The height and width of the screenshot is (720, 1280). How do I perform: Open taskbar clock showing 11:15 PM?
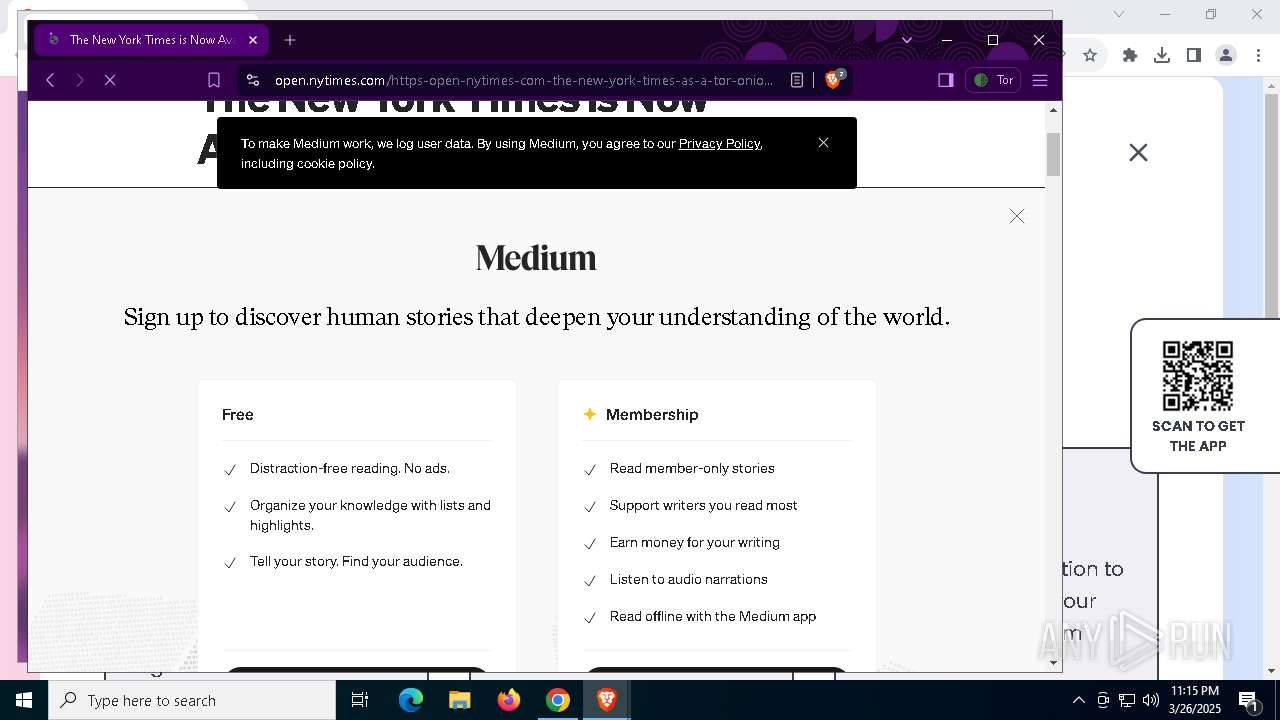1195,700
